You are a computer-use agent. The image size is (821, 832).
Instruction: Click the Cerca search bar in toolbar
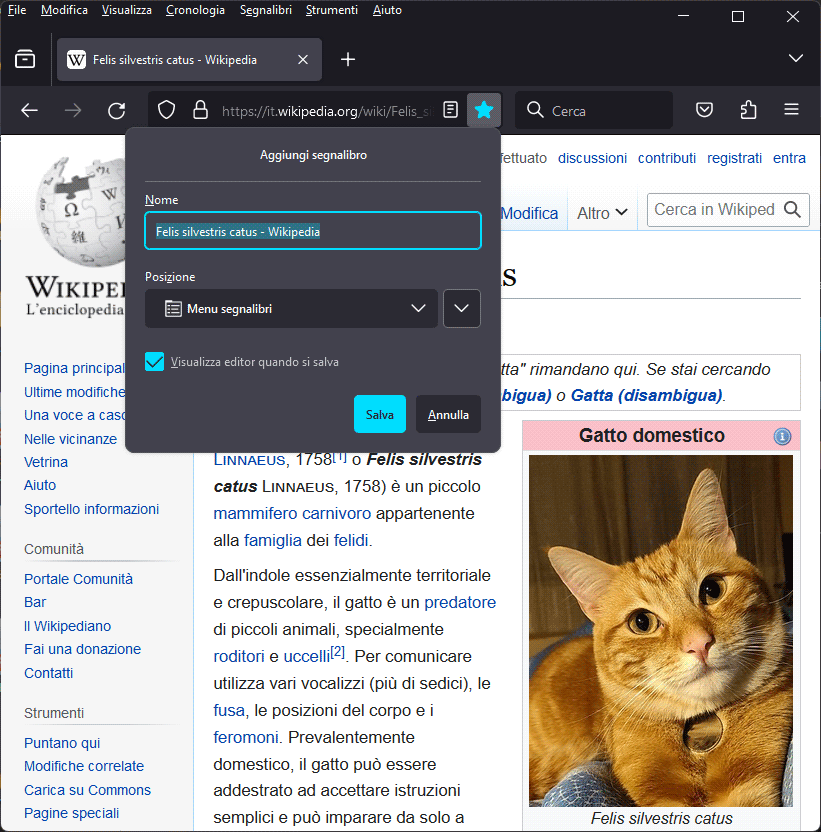click(594, 110)
